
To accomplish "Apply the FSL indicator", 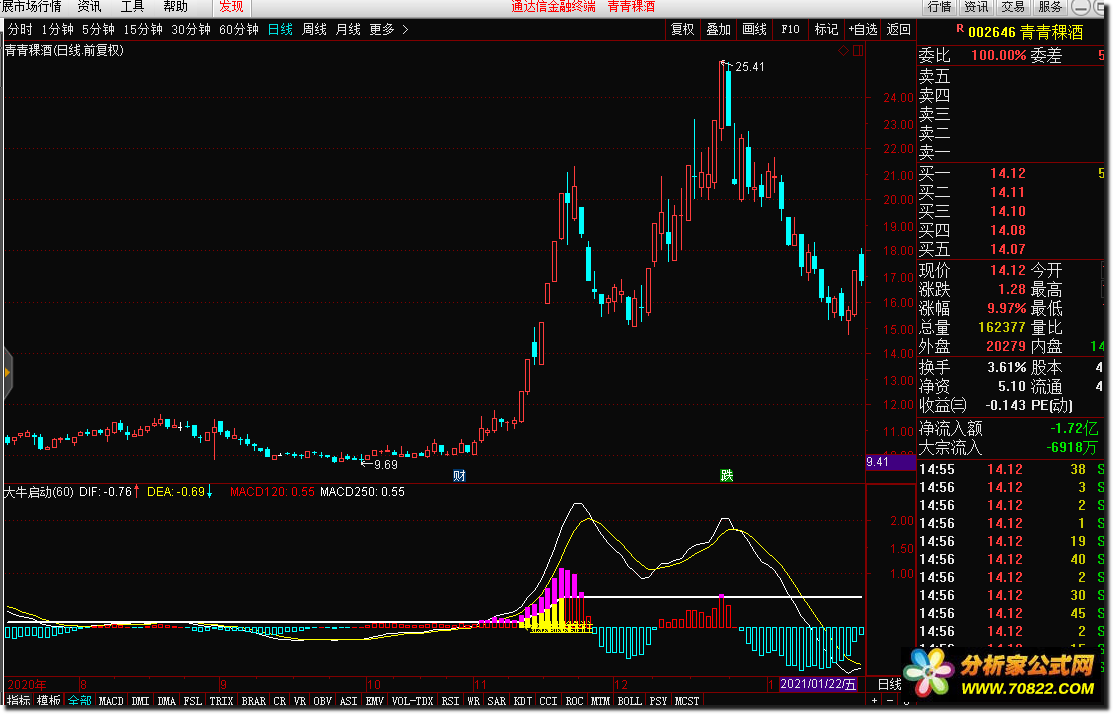I will [x=193, y=701].
